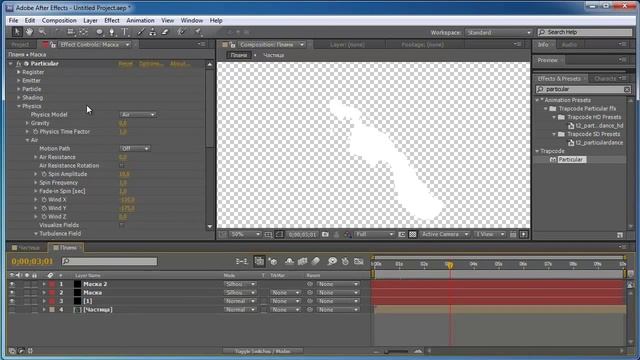Open the Layer menu
The width and height of the screenshot is (640, 360).
90,20
